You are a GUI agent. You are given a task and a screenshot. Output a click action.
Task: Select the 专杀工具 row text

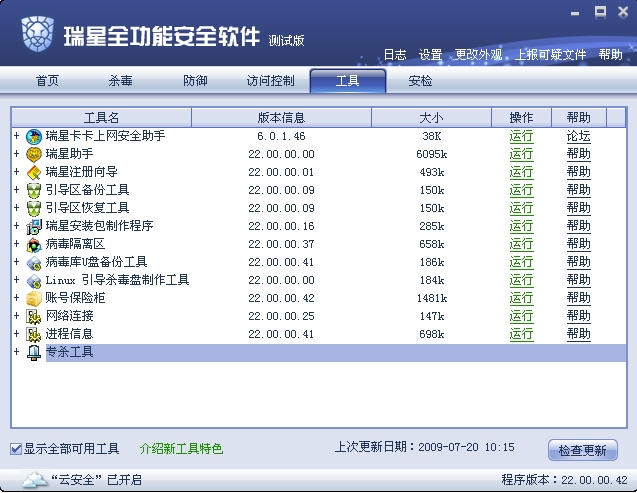(69, 352)
